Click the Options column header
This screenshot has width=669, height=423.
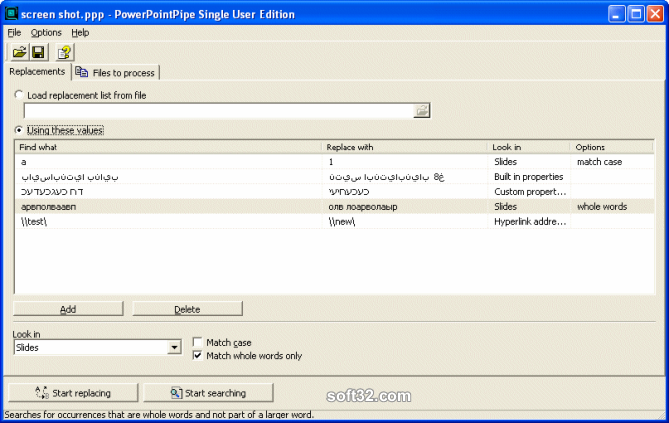[611, 147]
